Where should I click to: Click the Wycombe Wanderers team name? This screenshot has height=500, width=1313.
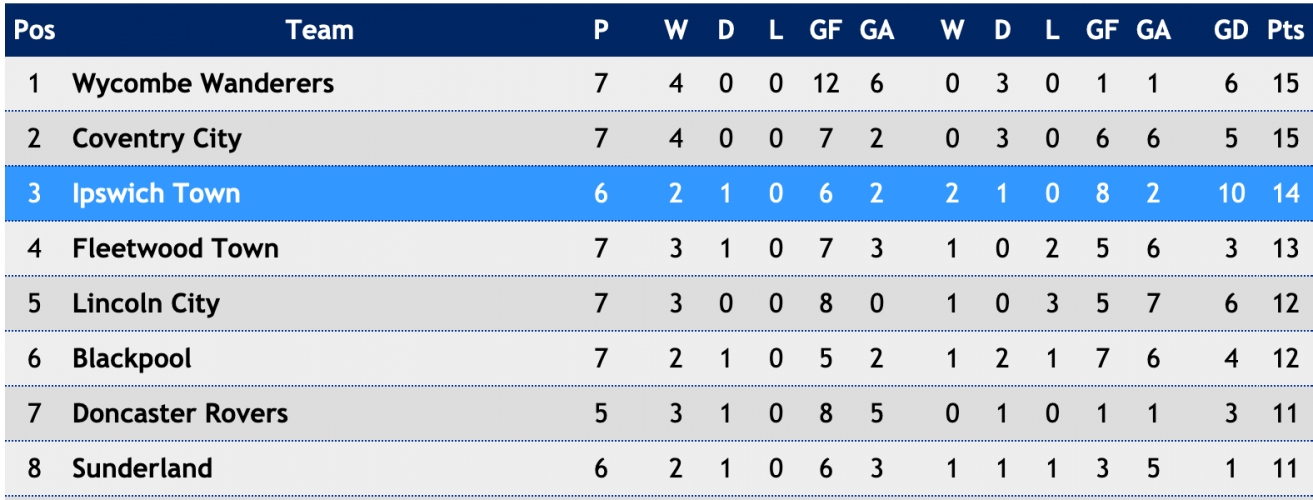click(x=203, y=83)
